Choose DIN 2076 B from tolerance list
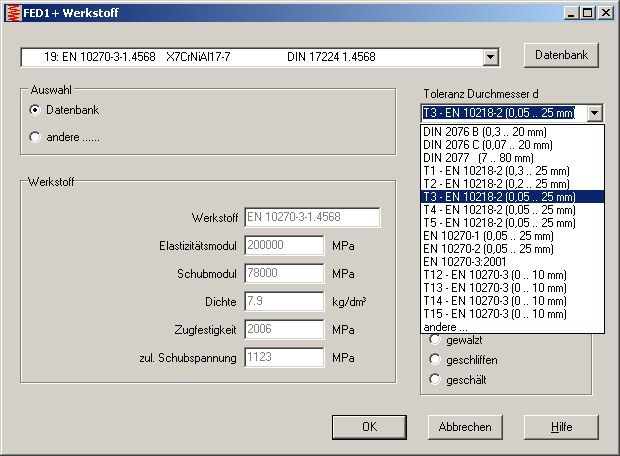The width and height of the screenshot is (620, 456). 486,132
